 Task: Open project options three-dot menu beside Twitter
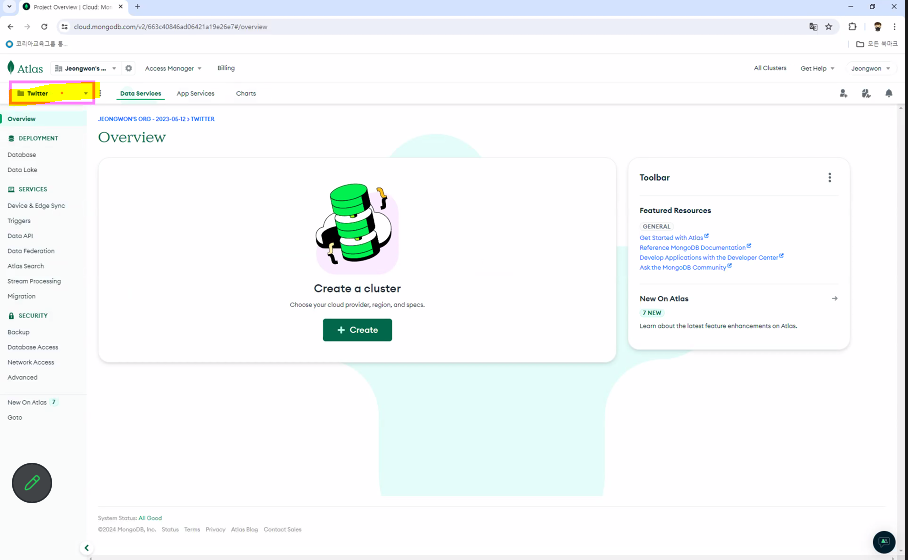pyautogui.click(x=100, y=93)
